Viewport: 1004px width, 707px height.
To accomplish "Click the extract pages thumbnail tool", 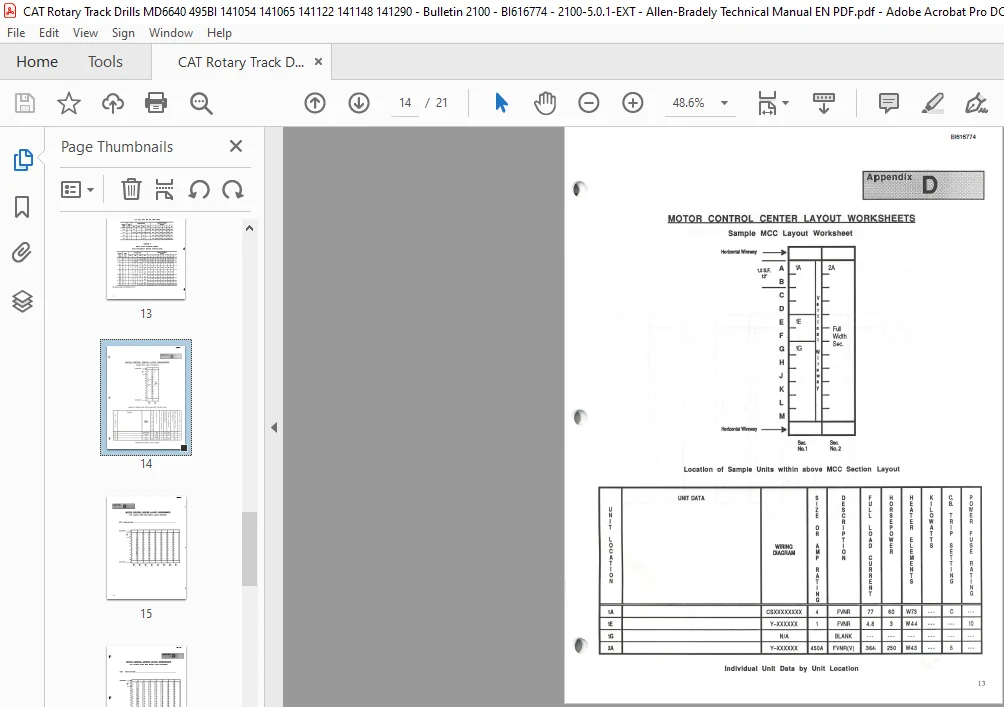I will (x=165, y=190).
